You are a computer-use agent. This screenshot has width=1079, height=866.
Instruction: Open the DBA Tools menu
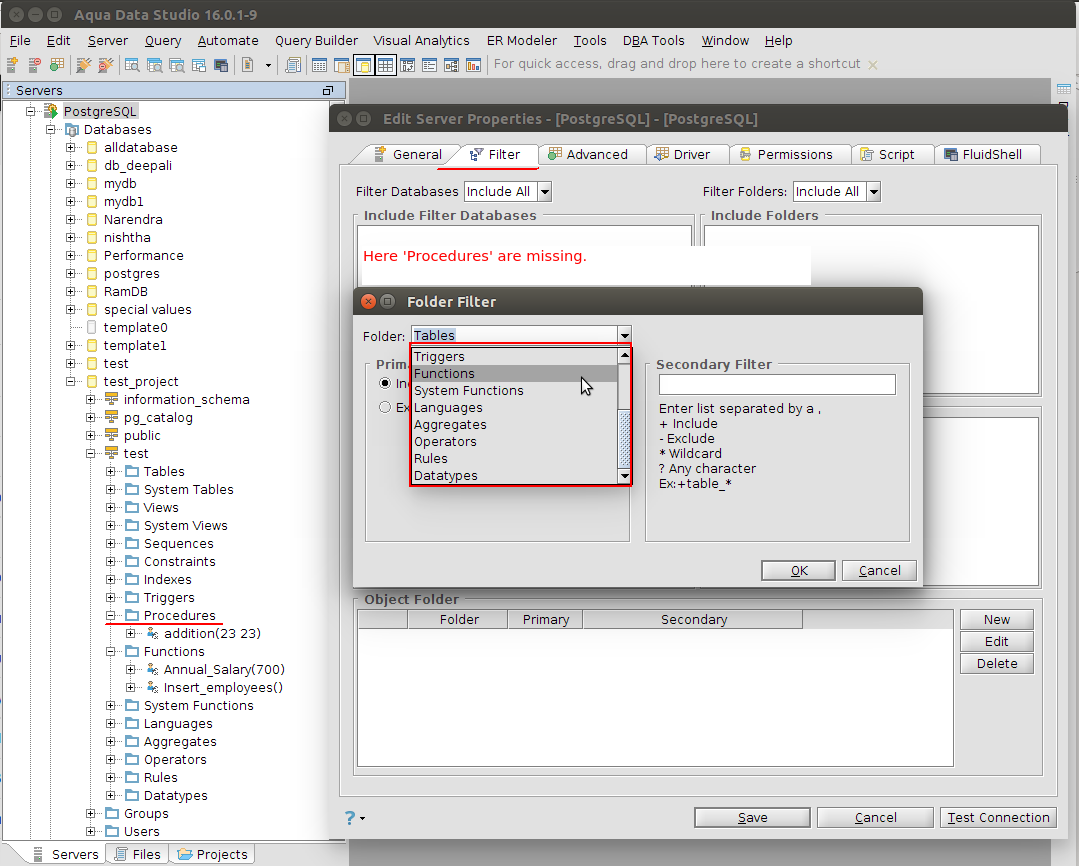click(653, 41)
